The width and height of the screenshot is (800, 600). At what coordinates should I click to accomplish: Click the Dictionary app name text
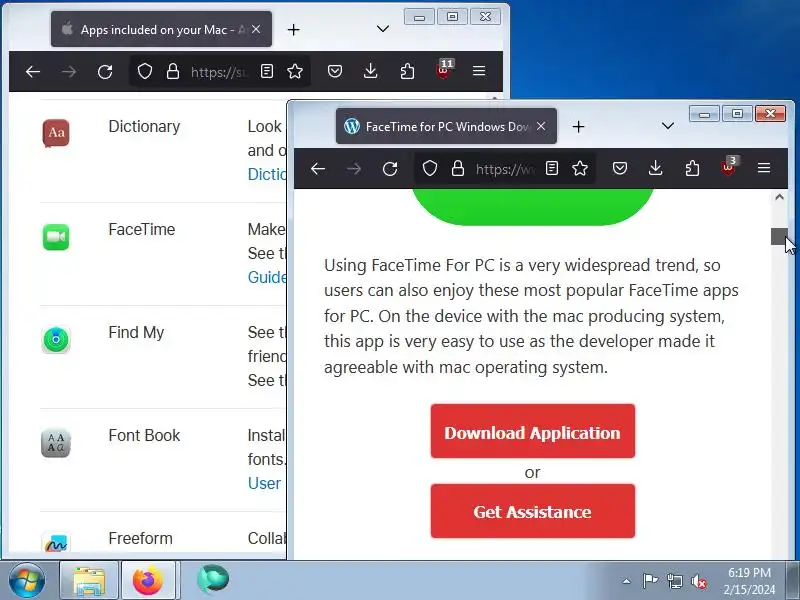(144, 127)
